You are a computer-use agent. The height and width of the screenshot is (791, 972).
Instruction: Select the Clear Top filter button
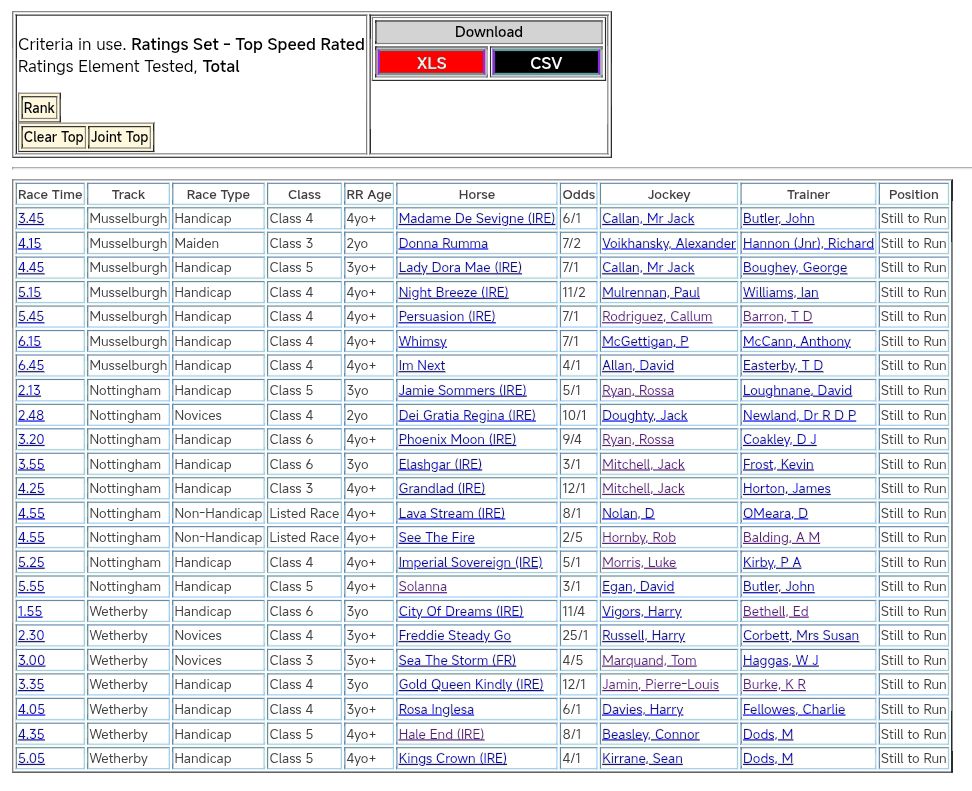point(53,137)
